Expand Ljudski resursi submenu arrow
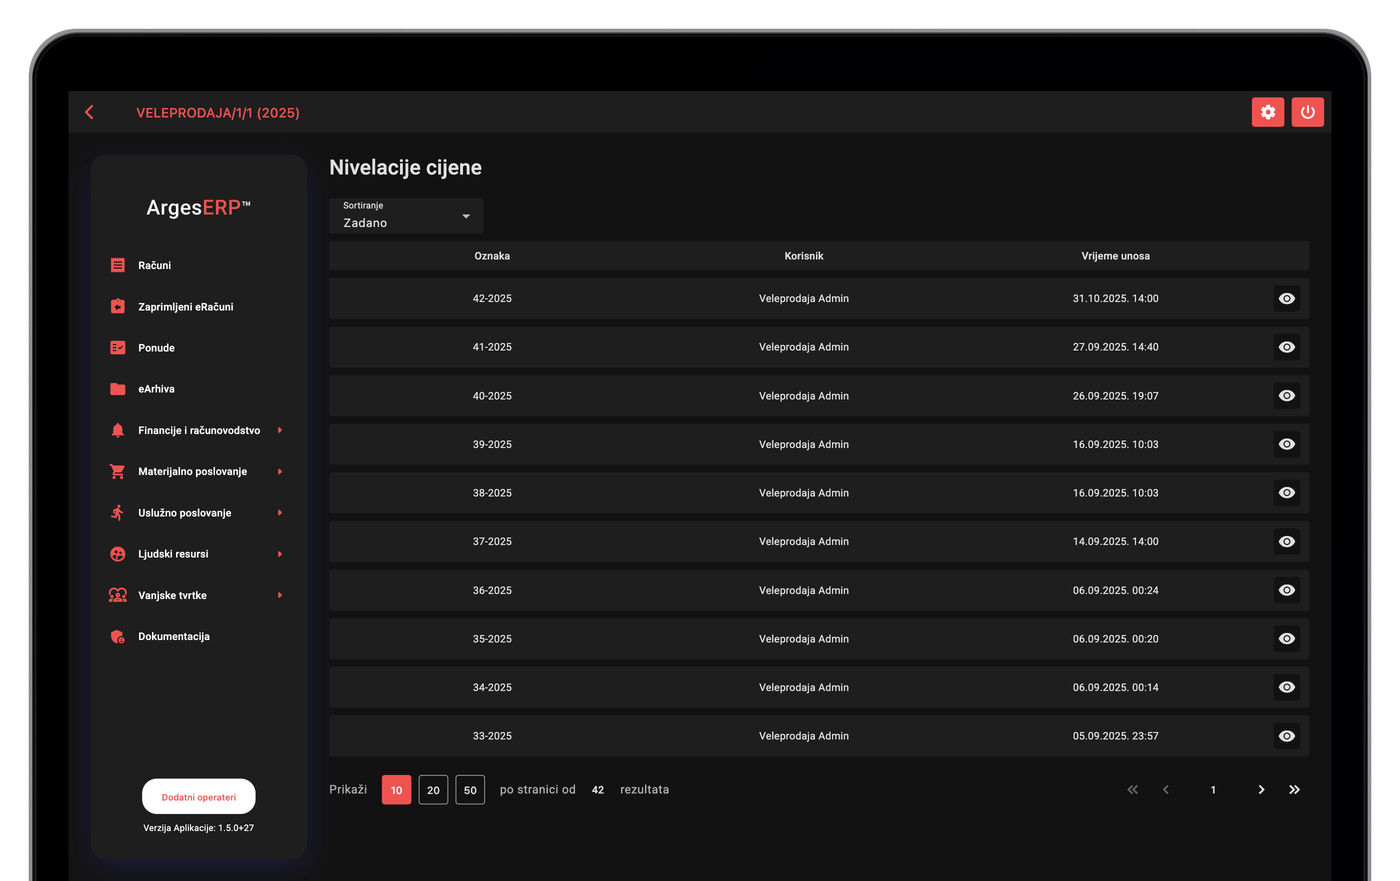 pyautogui.click(x=280, y=554)
